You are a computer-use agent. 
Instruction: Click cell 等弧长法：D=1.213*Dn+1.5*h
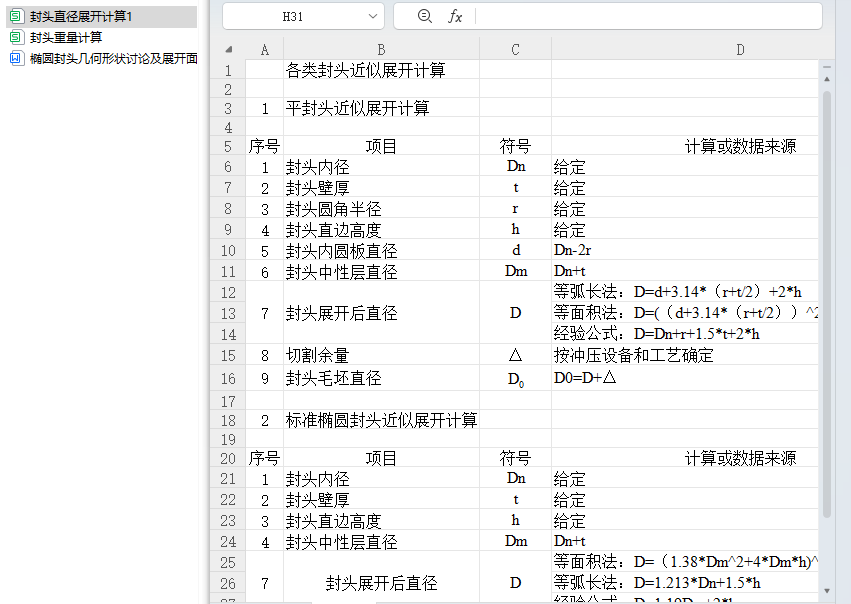(685, 583)
